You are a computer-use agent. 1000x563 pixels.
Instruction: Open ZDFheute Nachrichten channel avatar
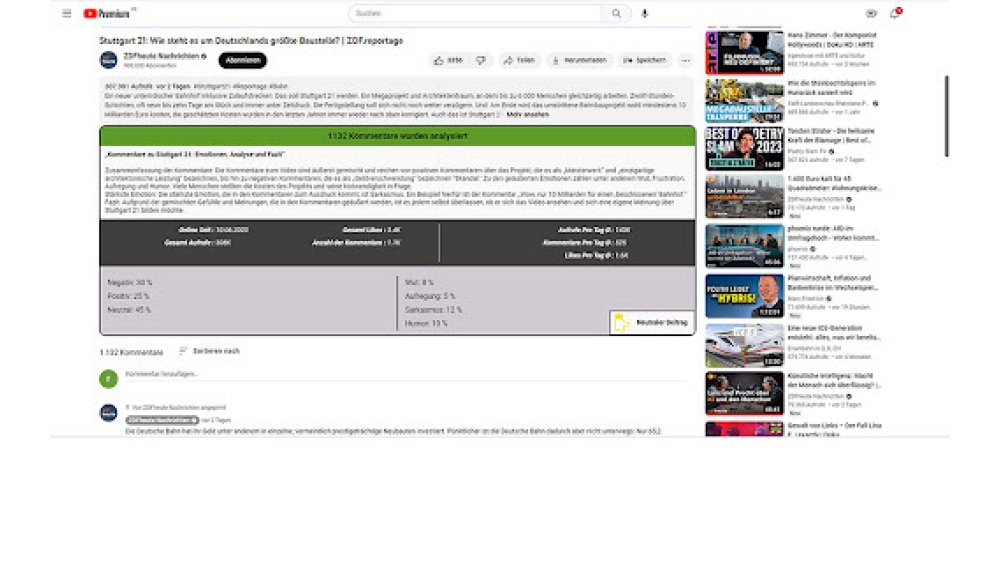click(x=108, y=60)
